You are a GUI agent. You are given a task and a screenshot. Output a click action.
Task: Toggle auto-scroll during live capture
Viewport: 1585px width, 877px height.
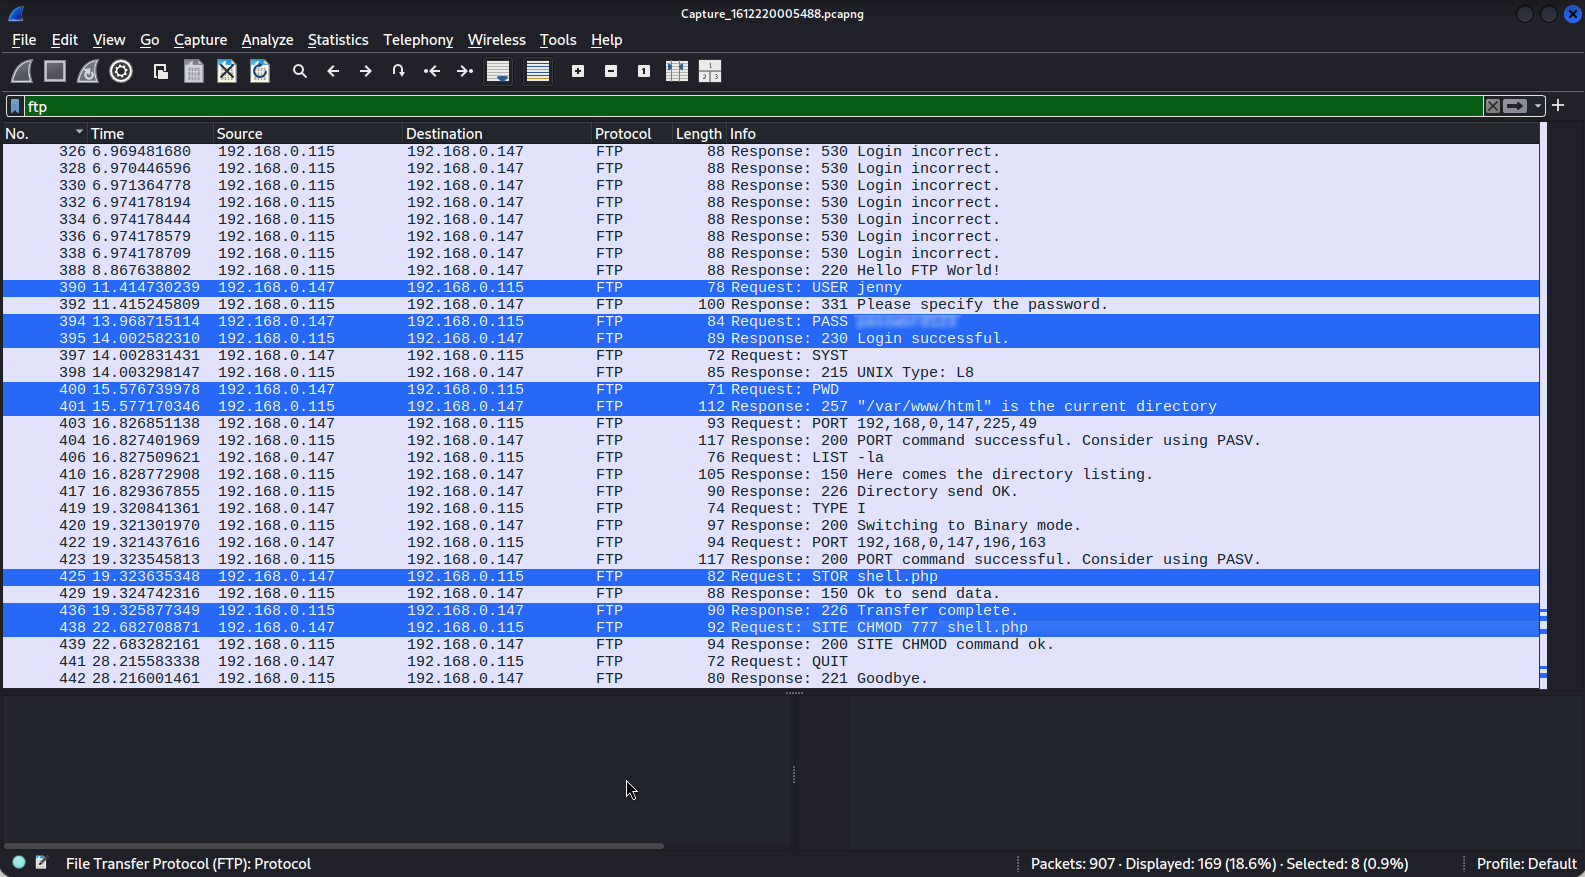[498, 71]
